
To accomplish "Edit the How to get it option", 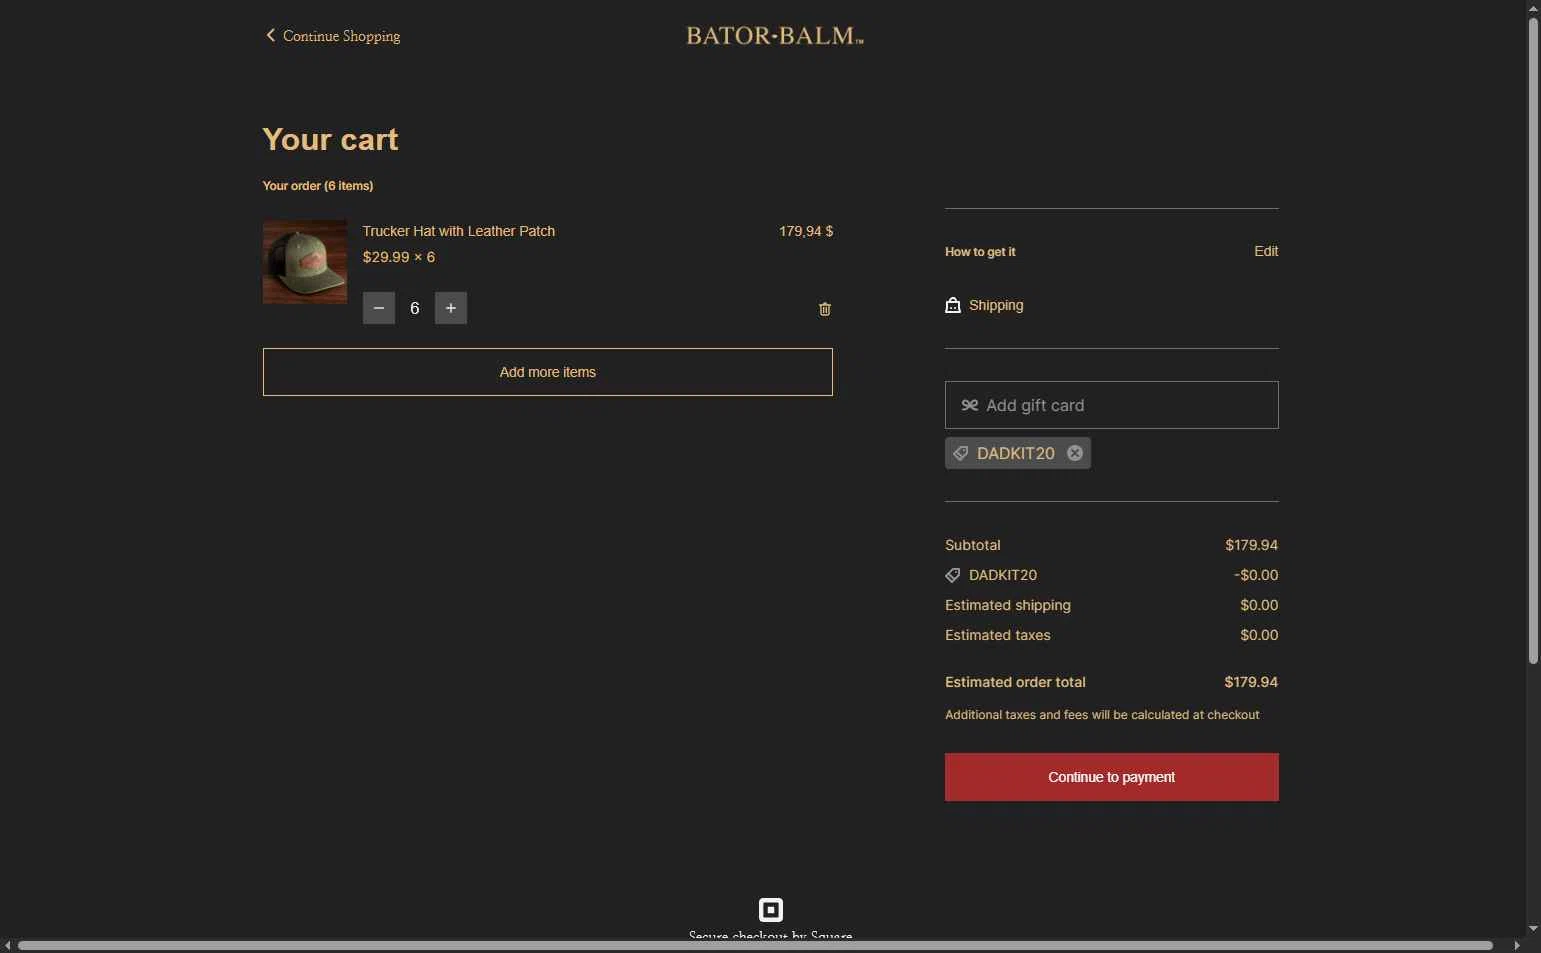I will [1266, 251].
